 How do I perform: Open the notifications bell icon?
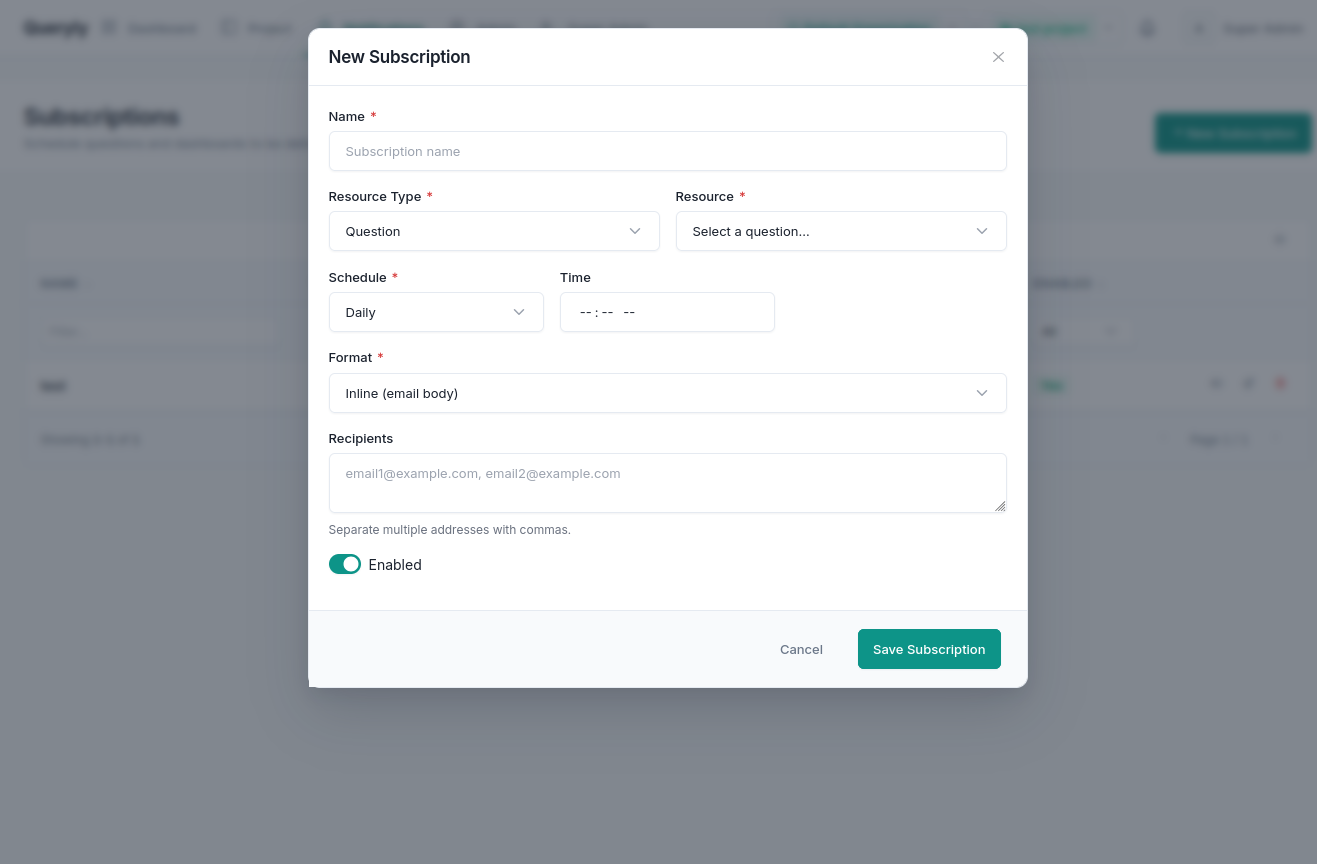click(1147, 28)
